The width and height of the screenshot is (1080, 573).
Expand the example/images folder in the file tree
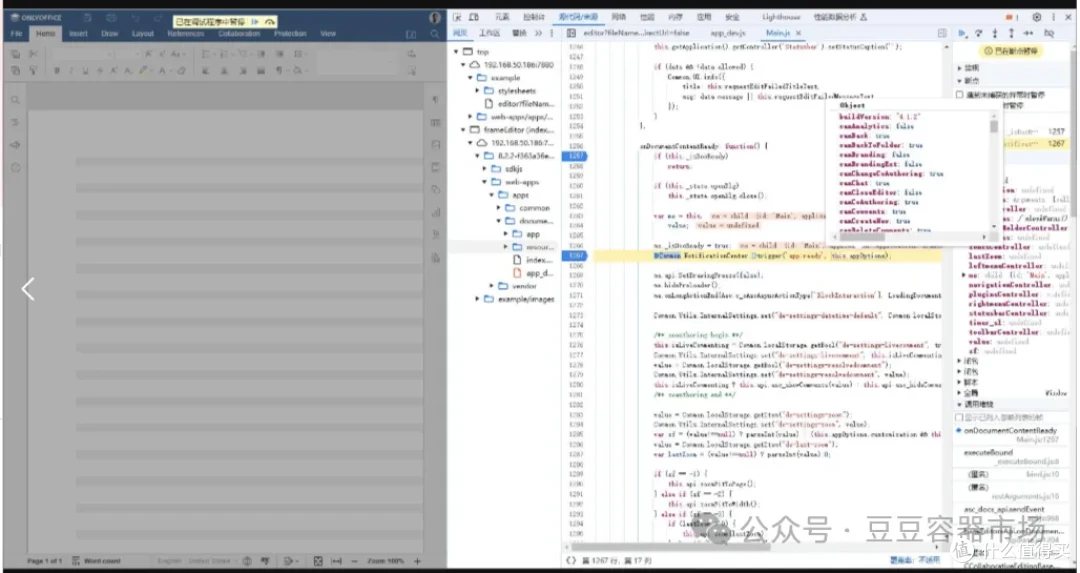click(x=477, y=299)
